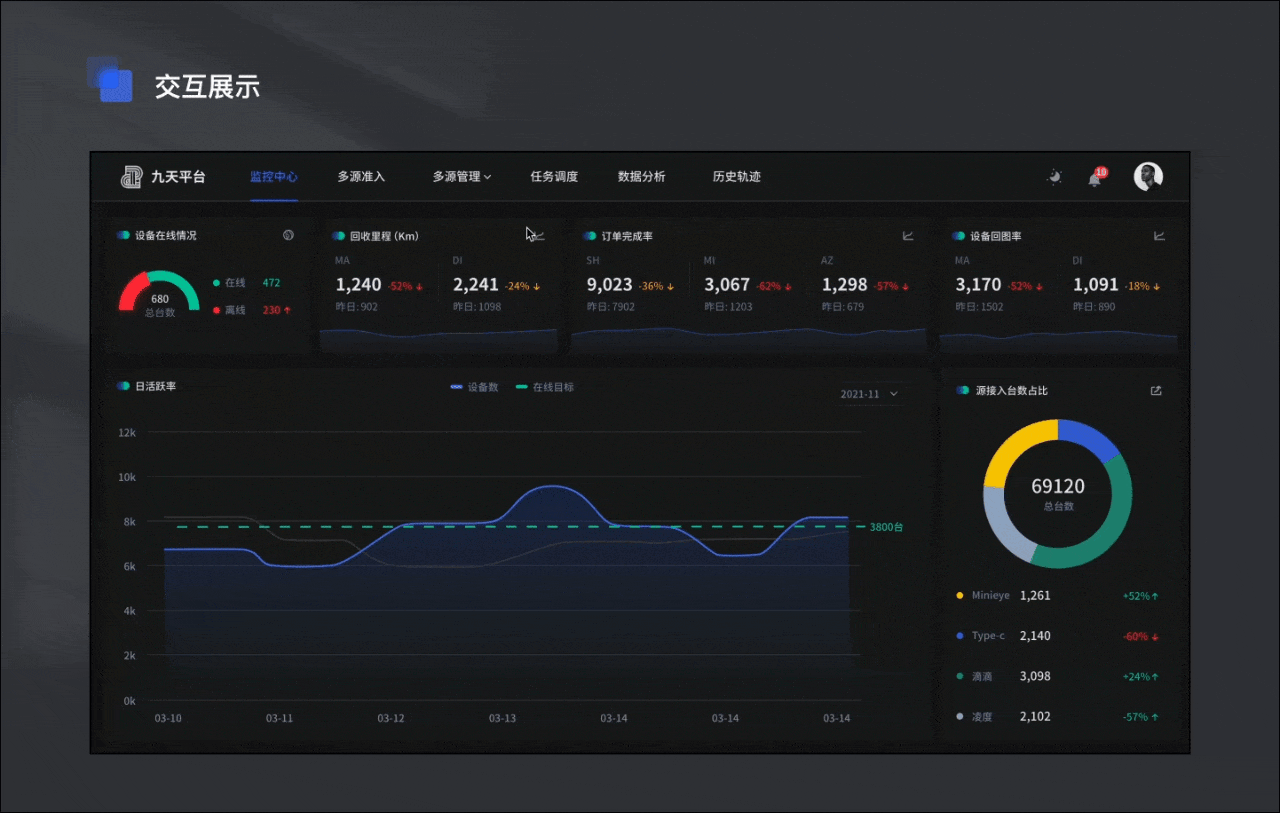Image resolution: width=1280 pixels, height=813 pixels.
Task: Toggle the Minieye legend entry
Action: [x=982, y=596]
